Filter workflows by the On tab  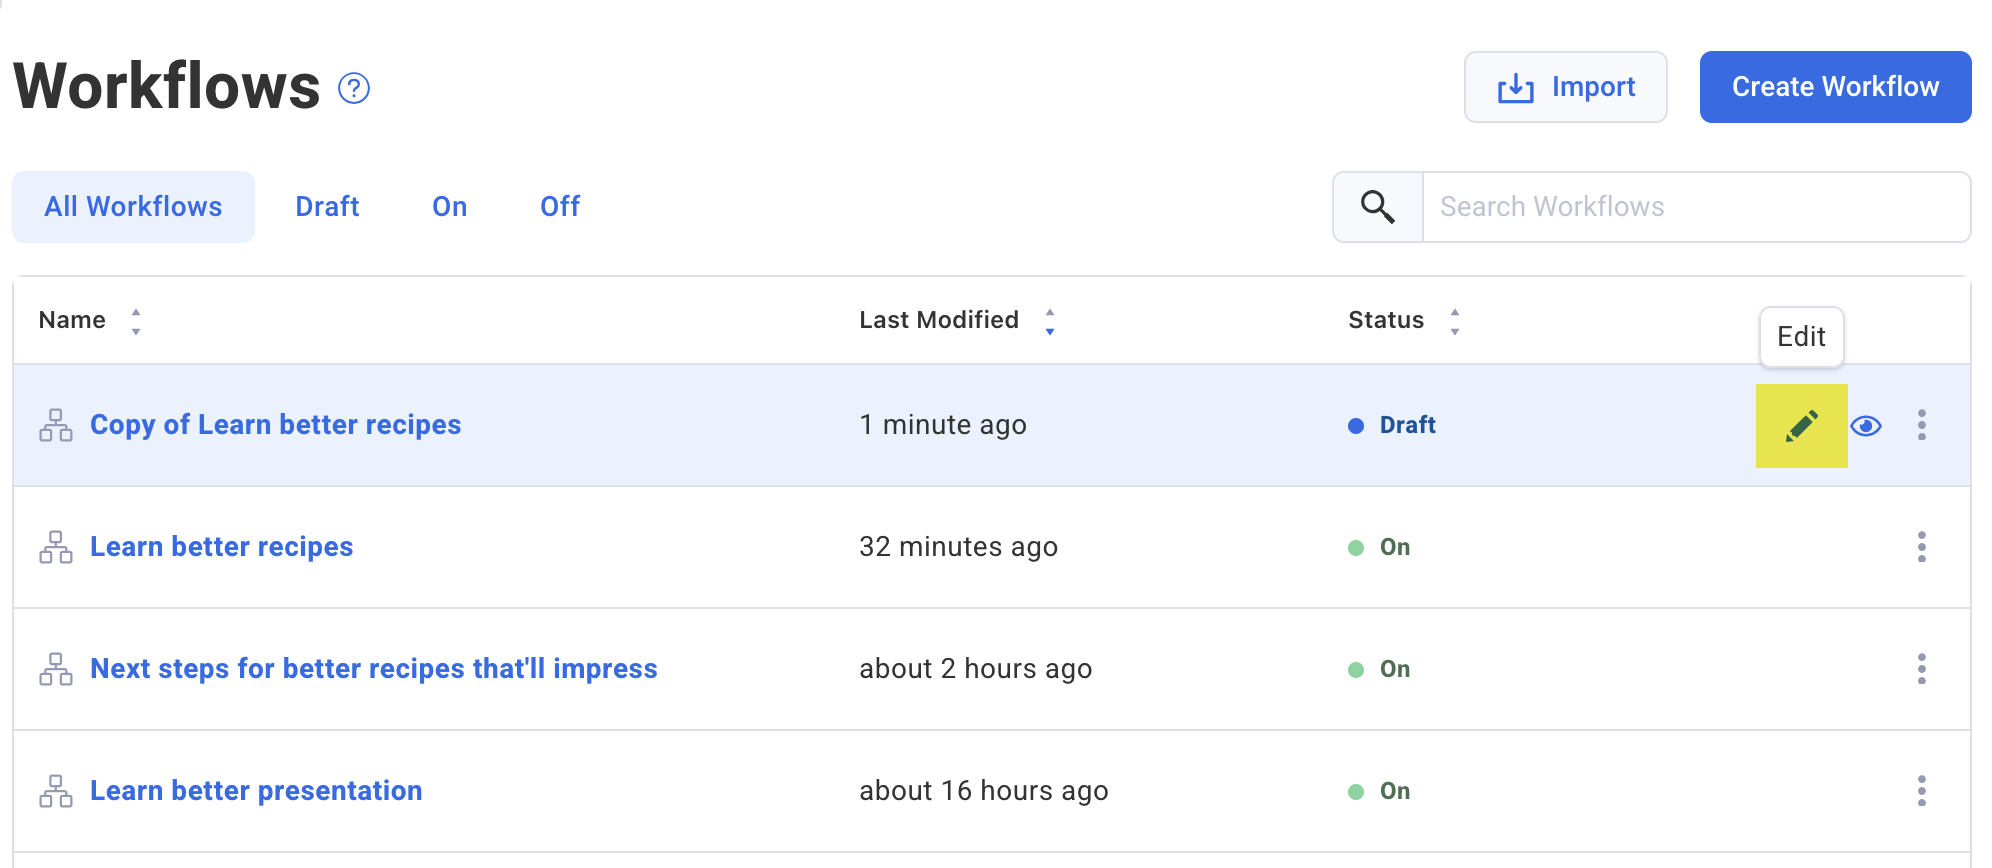(449, 207)
